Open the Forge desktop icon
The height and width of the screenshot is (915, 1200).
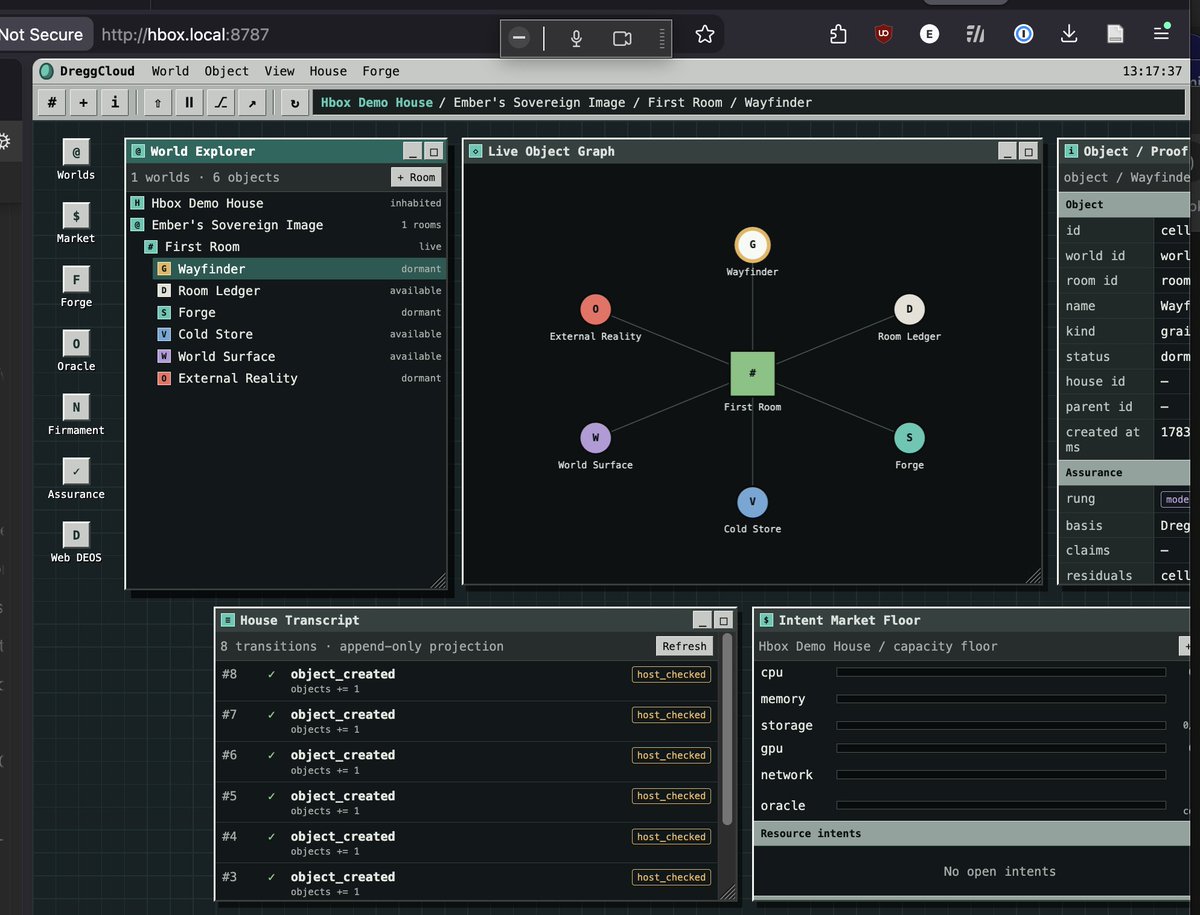(76, 288)
